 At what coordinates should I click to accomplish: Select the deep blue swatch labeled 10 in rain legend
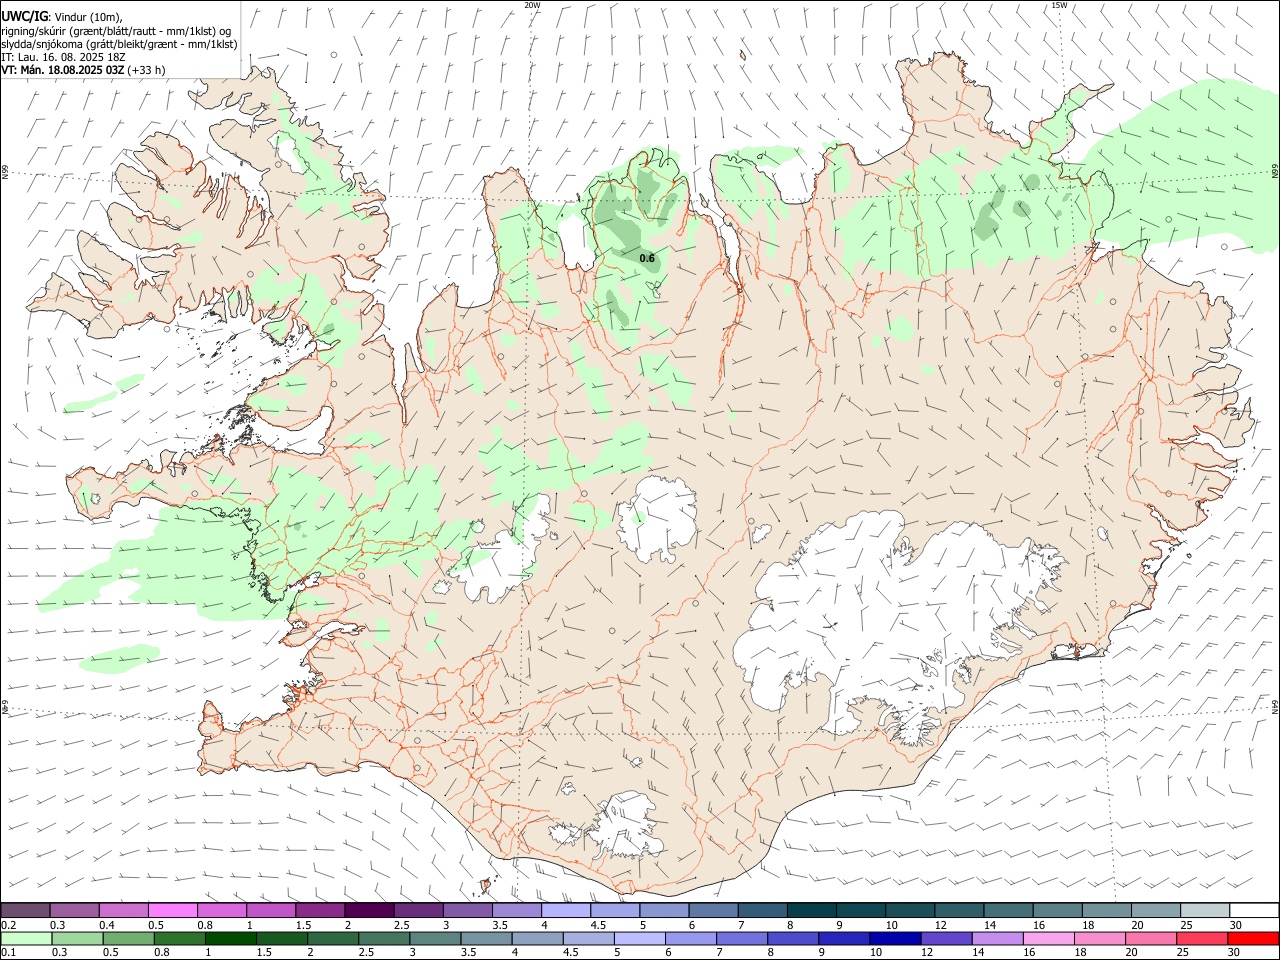click(x=895, y=939)
